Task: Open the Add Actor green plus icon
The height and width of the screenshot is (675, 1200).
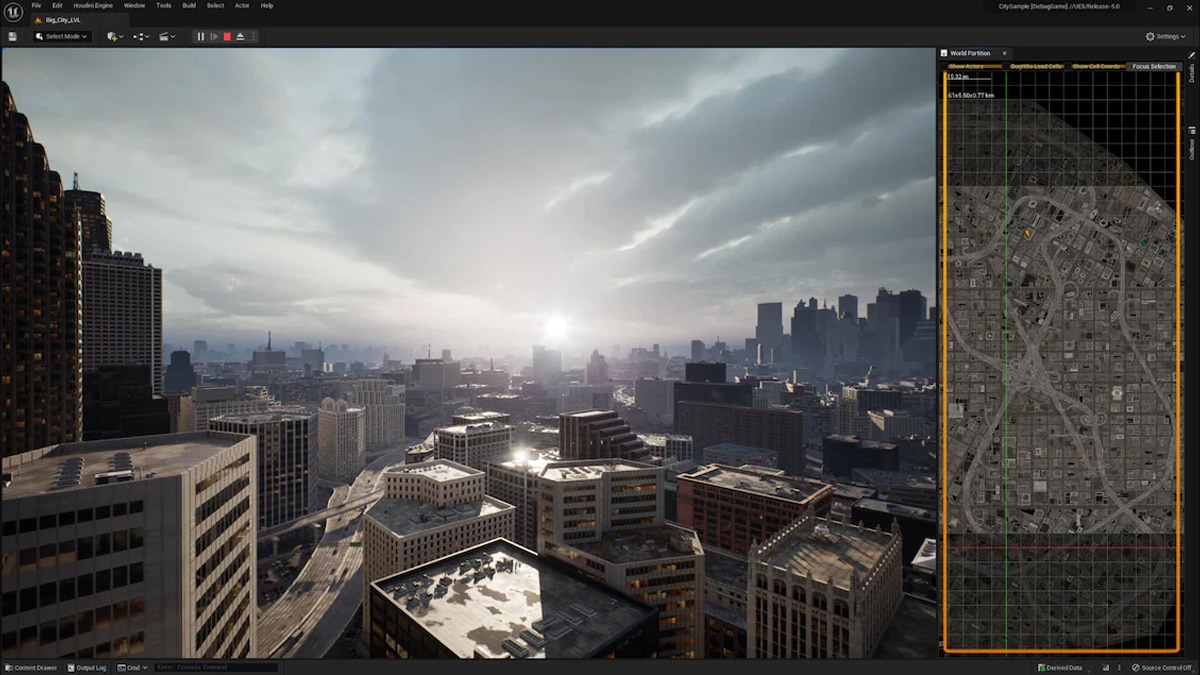Action: coord(110,36)
